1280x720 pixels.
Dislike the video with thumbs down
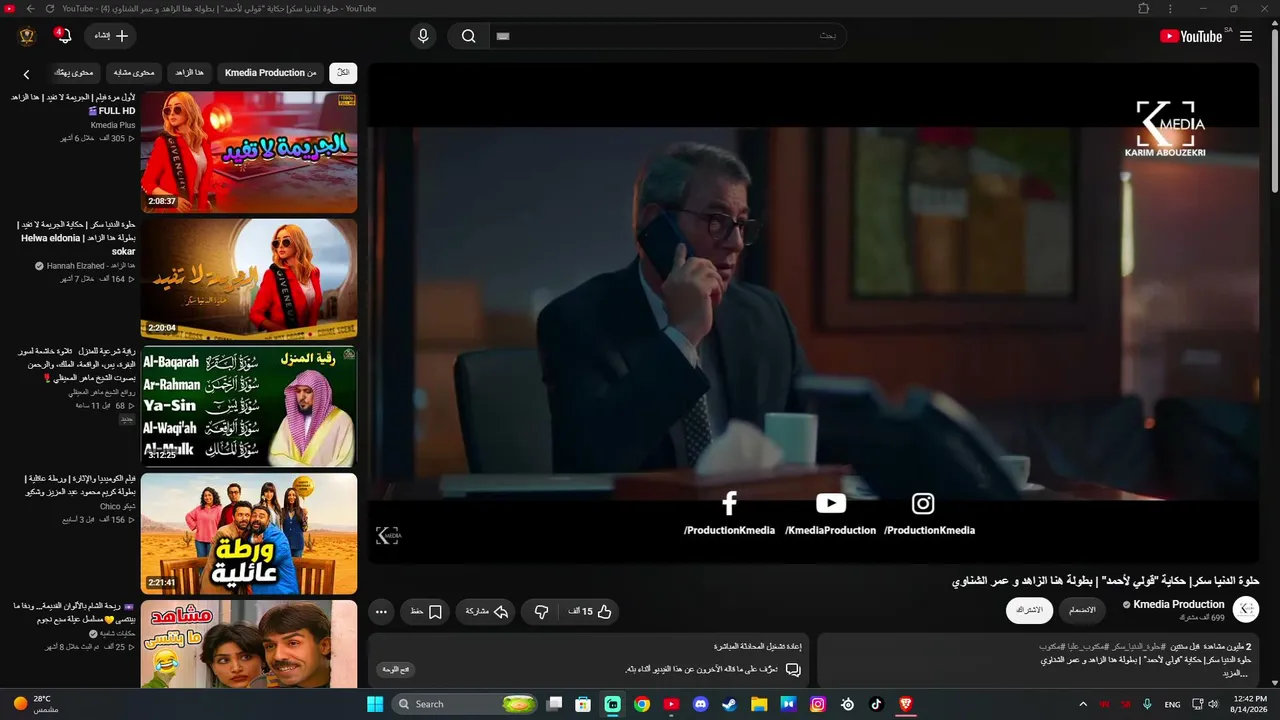[541, 612]
